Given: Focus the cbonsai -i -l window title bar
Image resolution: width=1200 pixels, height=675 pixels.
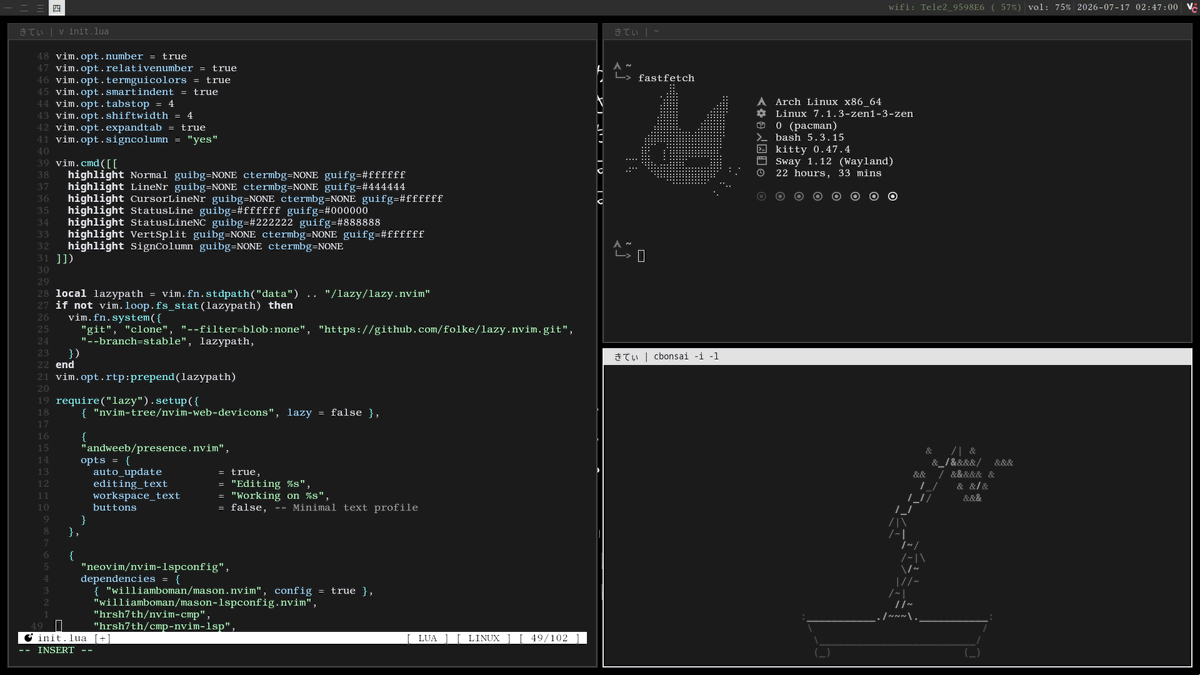Looking at the screenshot, I should pos(897,356).
